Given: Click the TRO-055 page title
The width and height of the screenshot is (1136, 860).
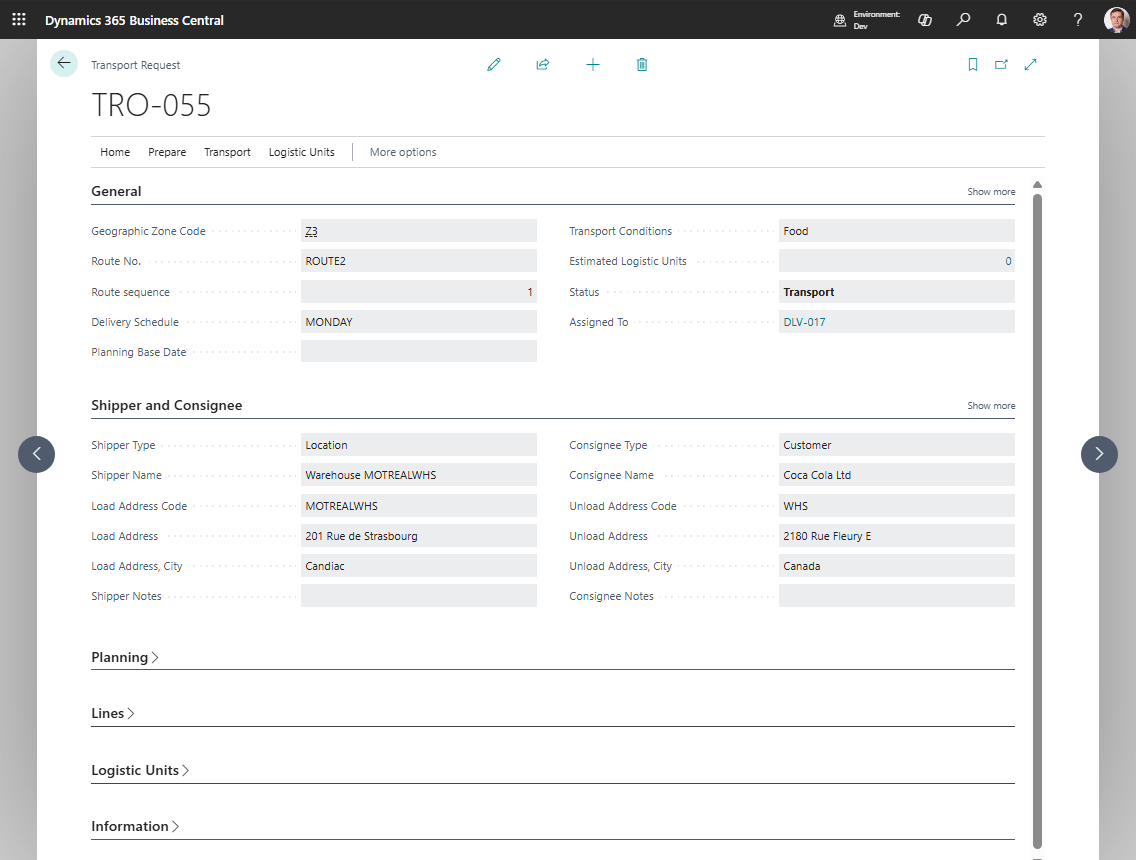Looking at the screenshot, I should click(x=151, y=105).
